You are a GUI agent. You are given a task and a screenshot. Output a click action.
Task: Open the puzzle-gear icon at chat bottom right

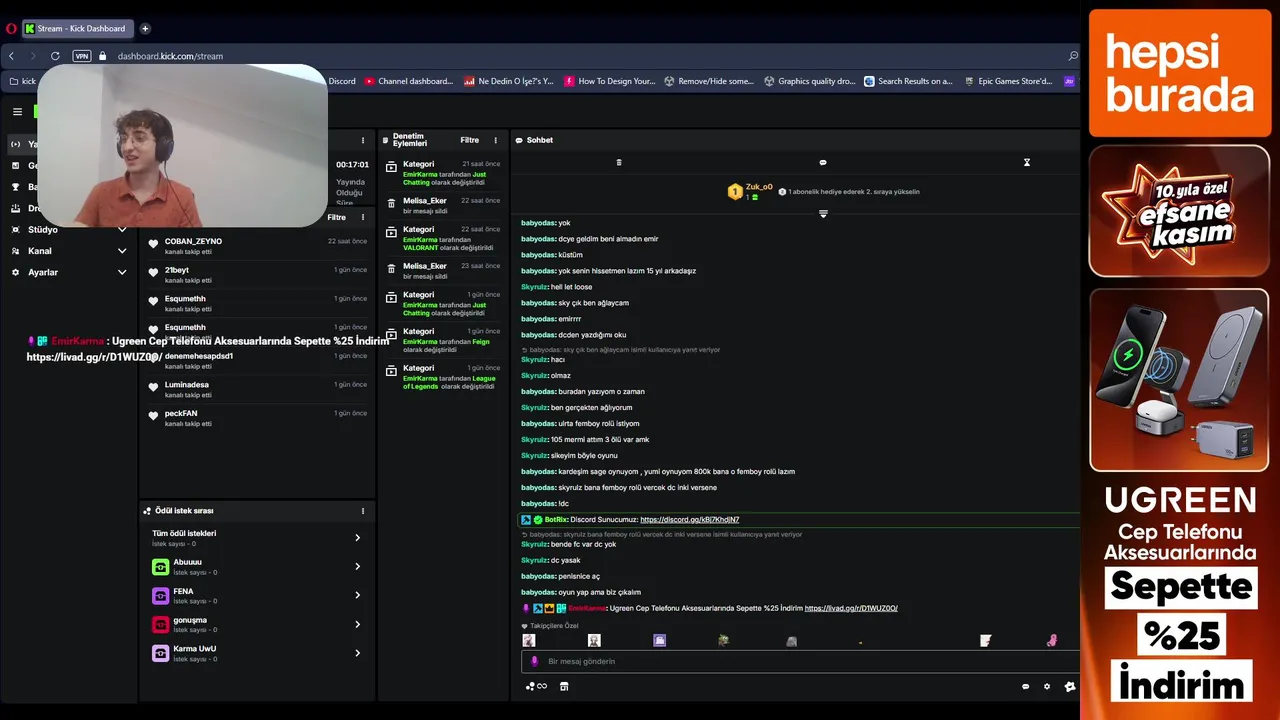click(x=1070, y=686)
